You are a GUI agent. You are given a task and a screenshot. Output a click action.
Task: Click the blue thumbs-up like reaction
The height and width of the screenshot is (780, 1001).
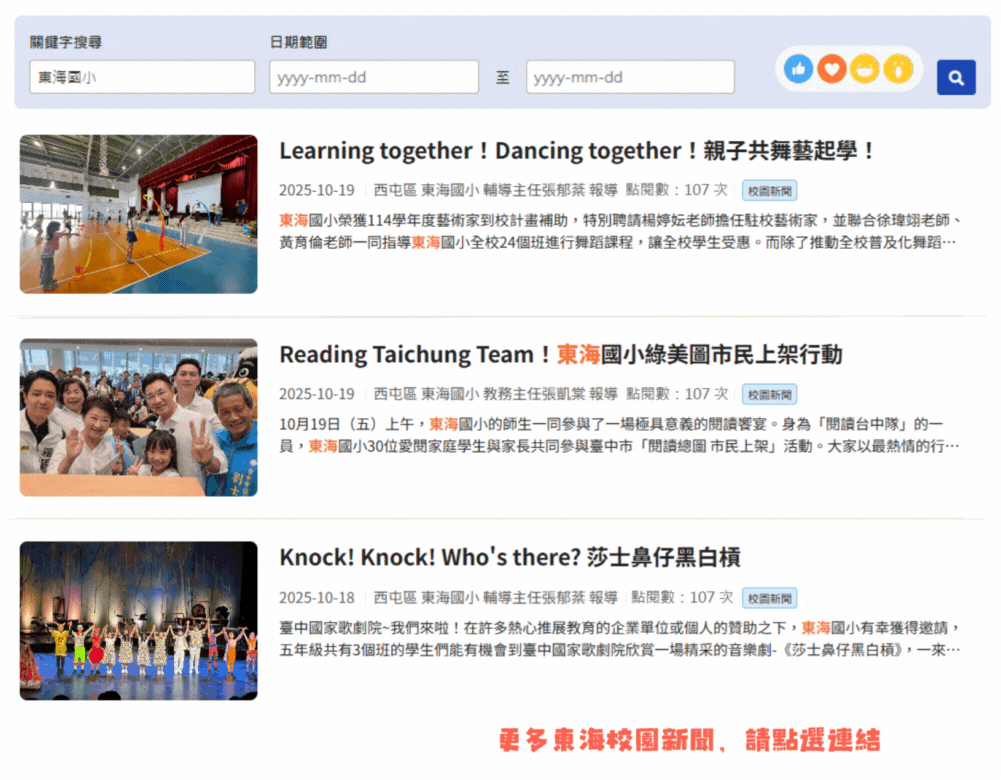798,69
